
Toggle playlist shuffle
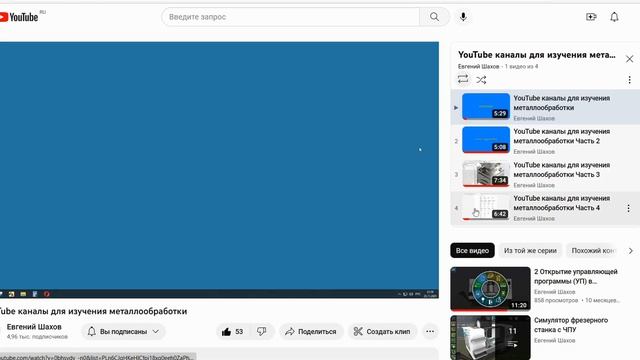click(x=481, y=80)
